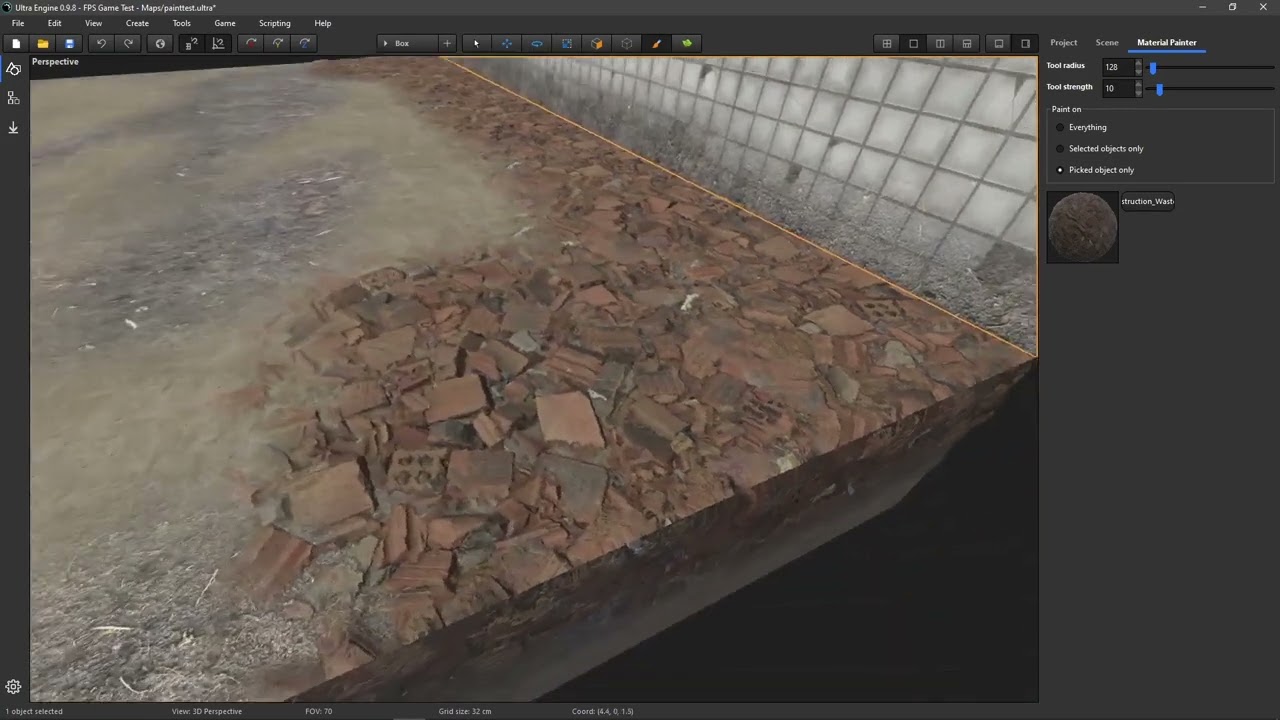Switch to the two-column viewport layout
The height and width of the screenshot is (720, 1280).
(x=940, y=43)
